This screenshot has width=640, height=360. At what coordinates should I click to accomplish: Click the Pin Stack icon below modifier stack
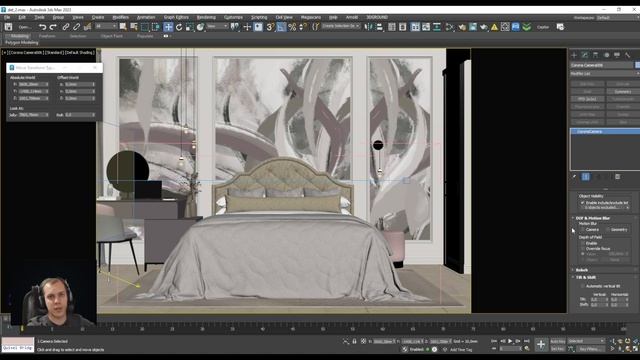click(574, 177)
